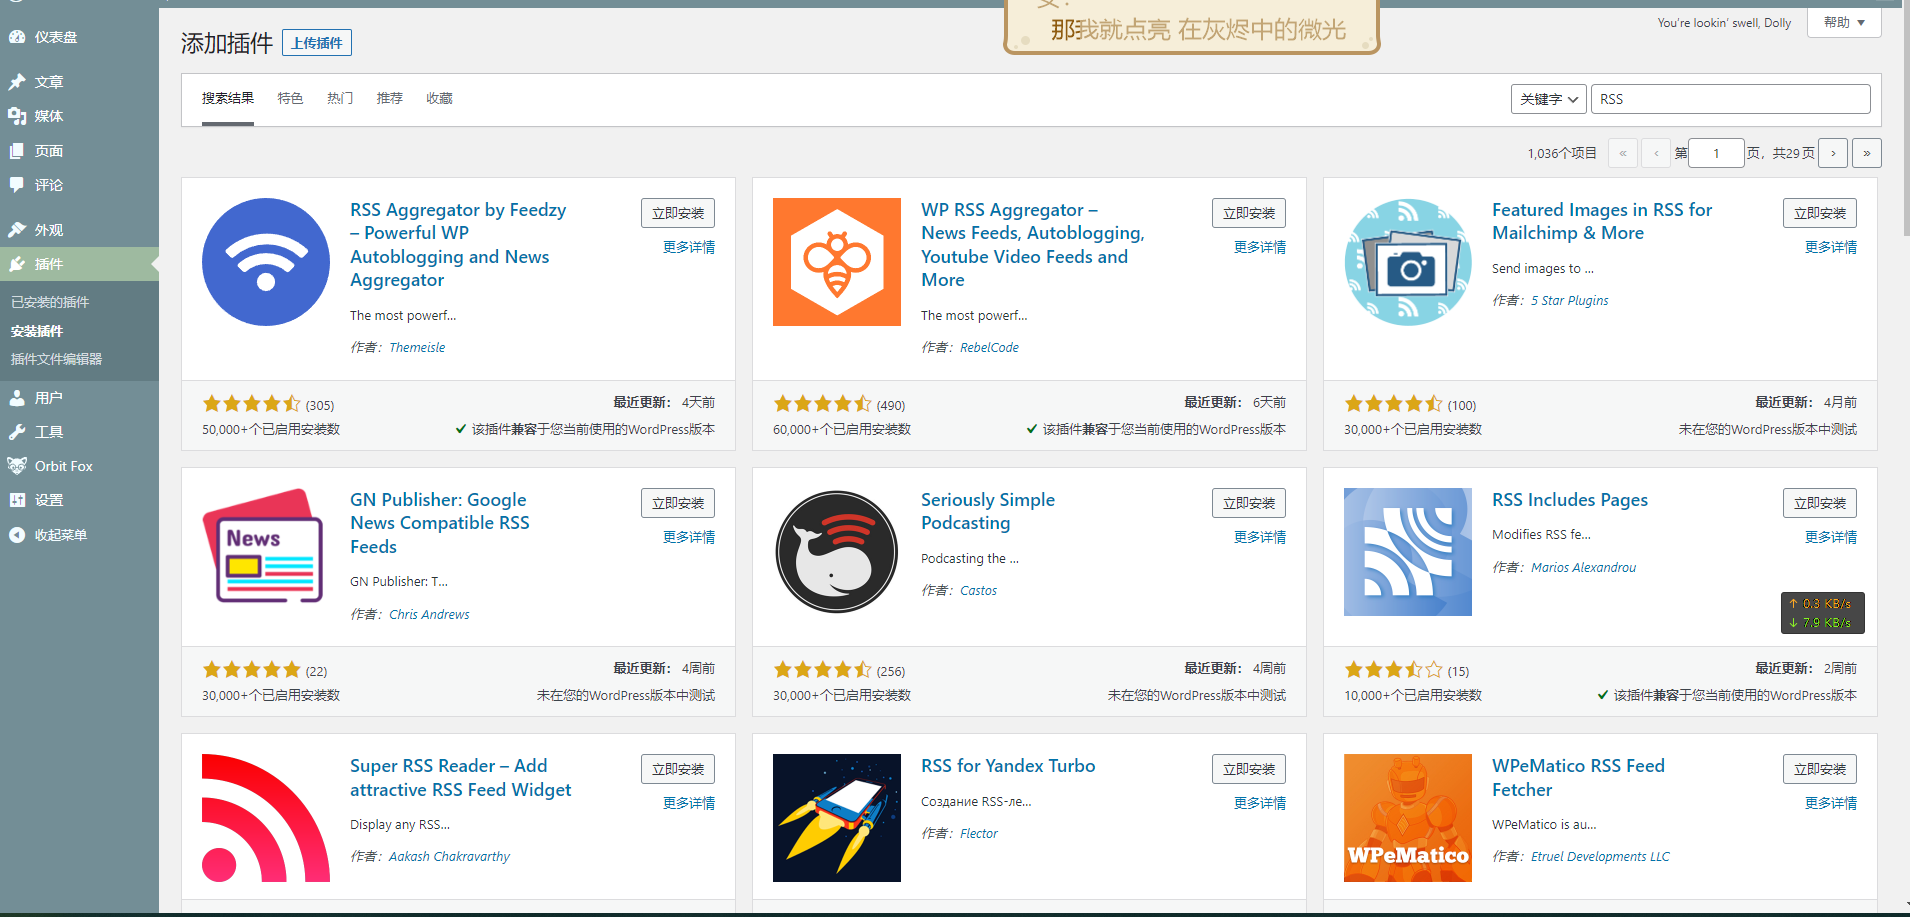This screenshot has width=1910, height=917.
Task: Install WPeMatico RSS Feed Fetcher with 立即安装
Action: tap(1820, 769)
